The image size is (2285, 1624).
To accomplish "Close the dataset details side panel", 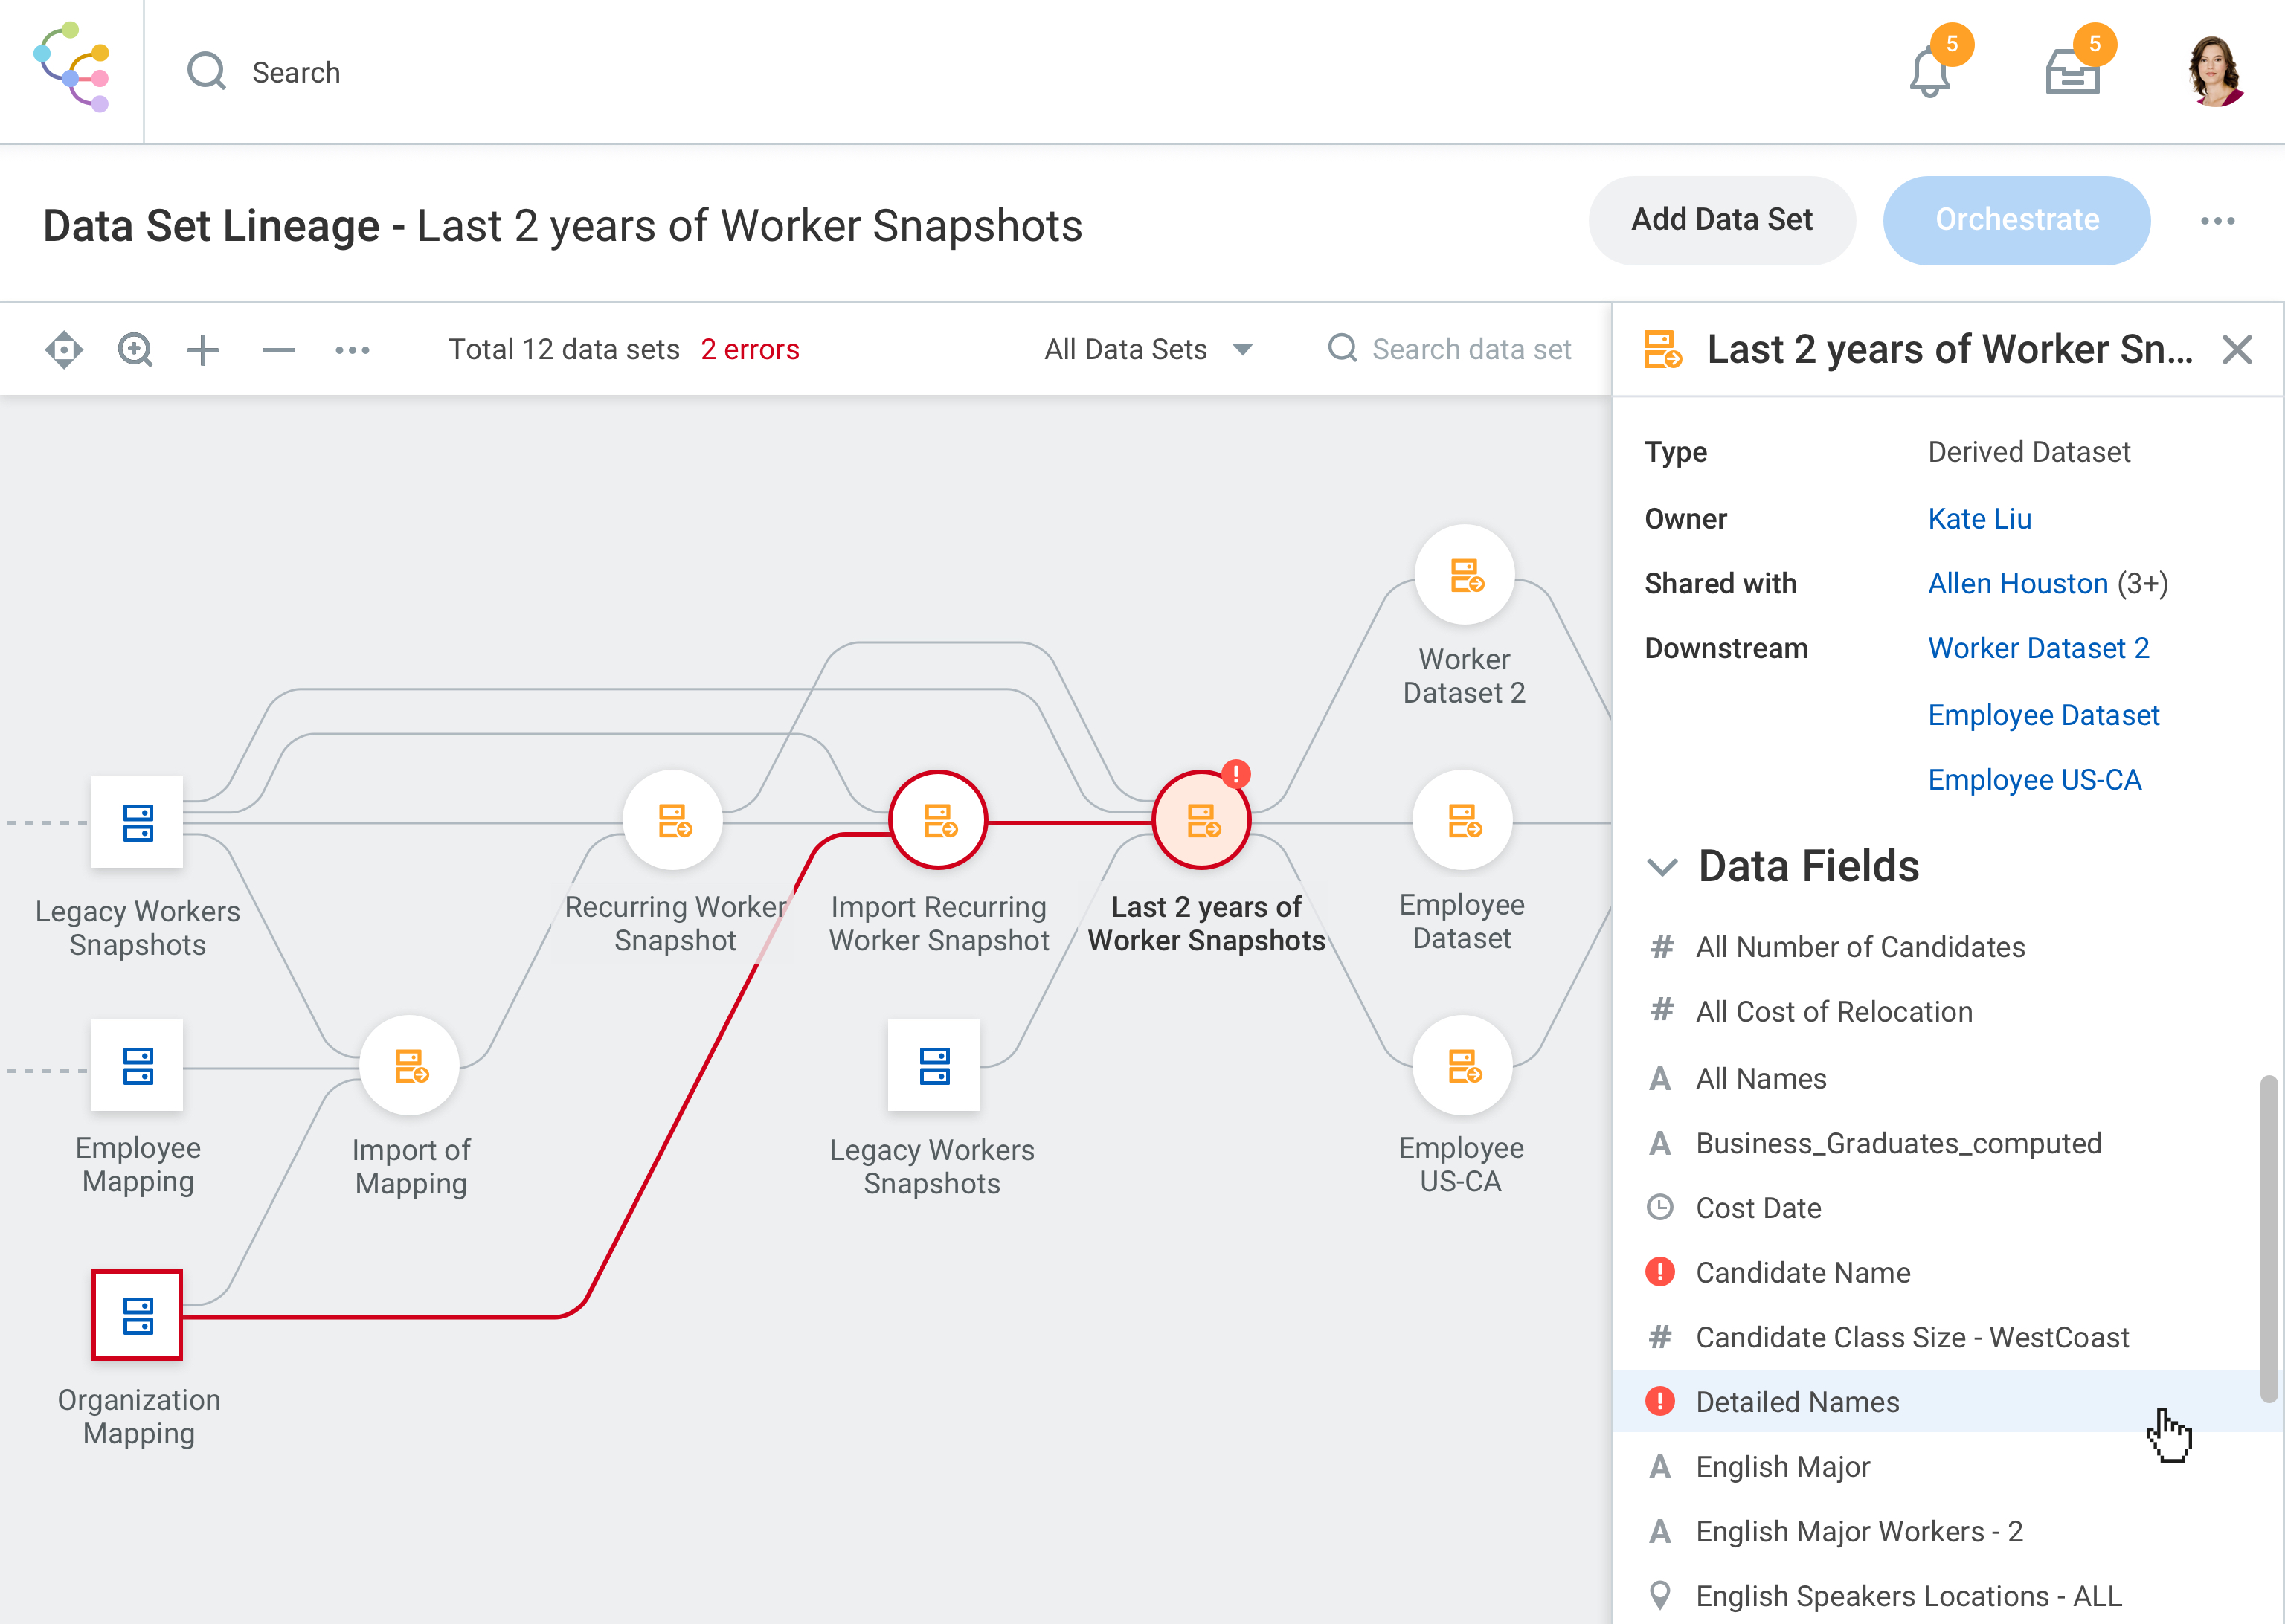I will tap(2237, 350).
